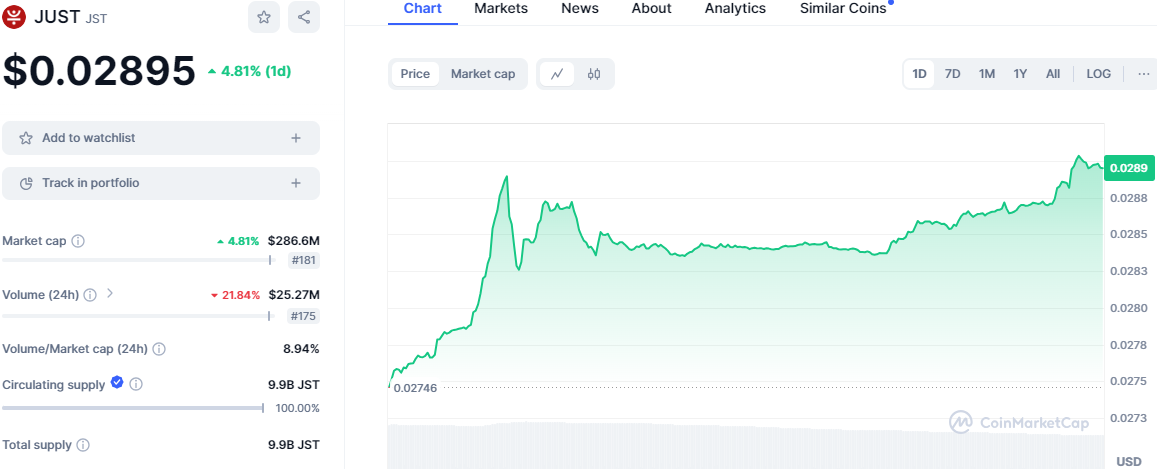Open the chart more options menu
This screenshot has width=1157, height=469.
[1143, 74]
